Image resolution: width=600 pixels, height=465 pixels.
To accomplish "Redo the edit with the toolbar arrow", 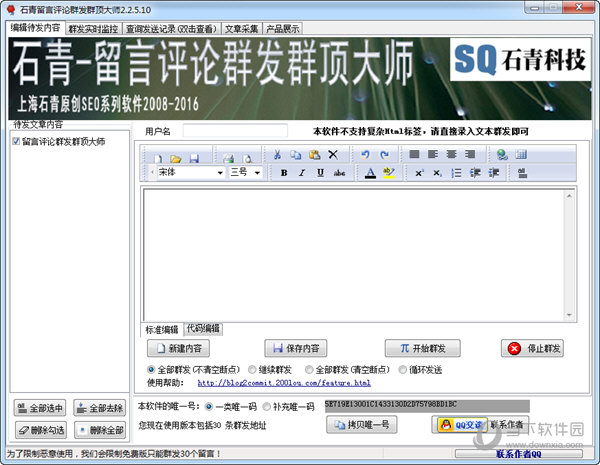I will click(x=384, y=155).
